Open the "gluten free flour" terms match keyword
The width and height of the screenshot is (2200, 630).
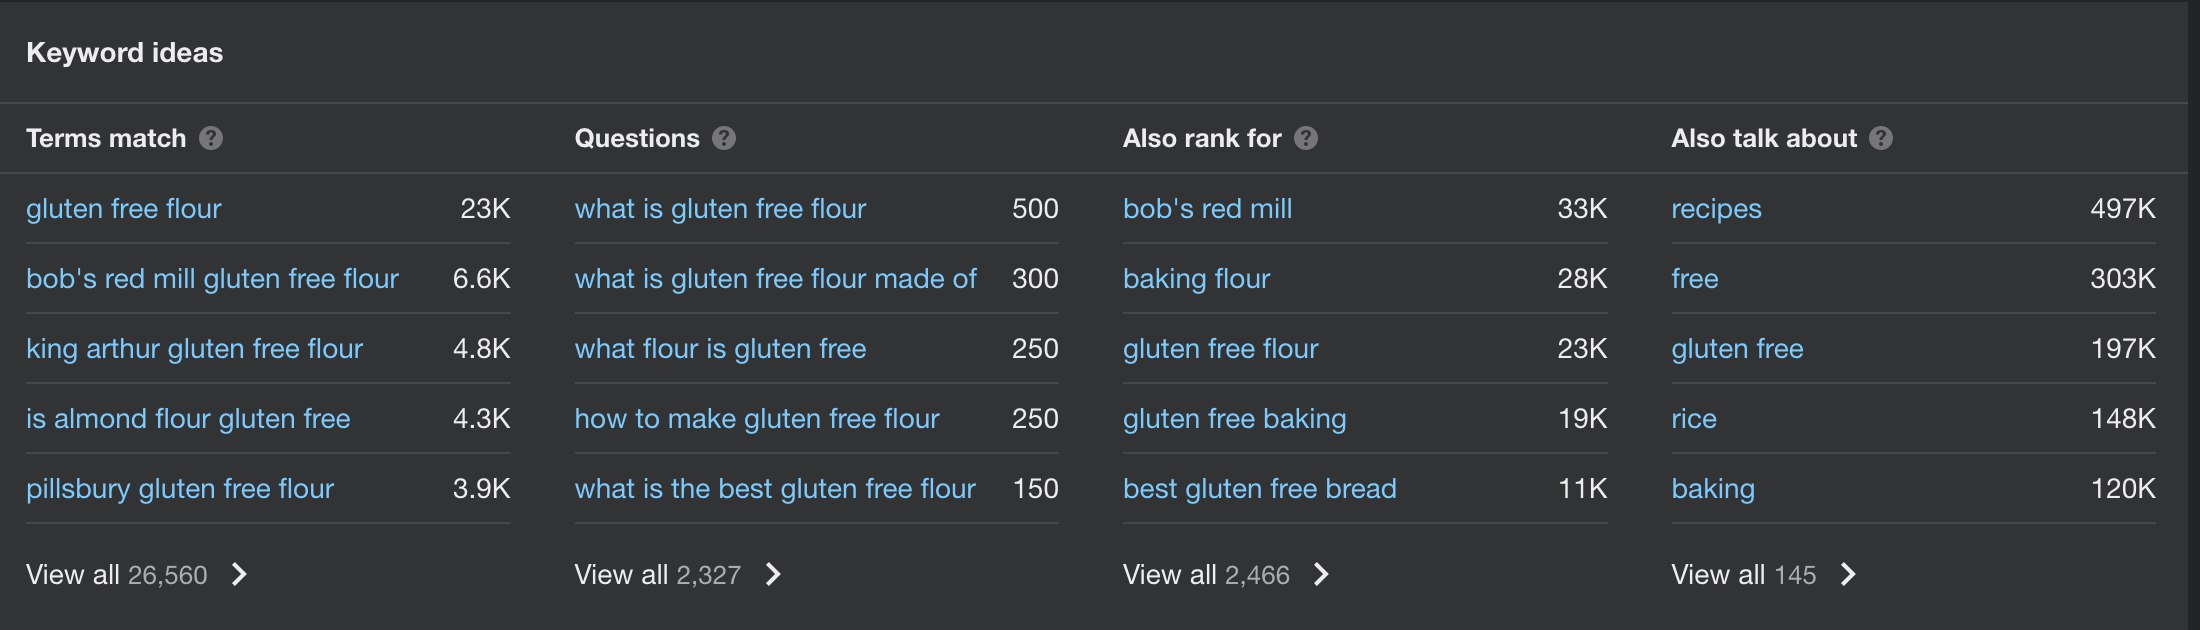point(124,209)
